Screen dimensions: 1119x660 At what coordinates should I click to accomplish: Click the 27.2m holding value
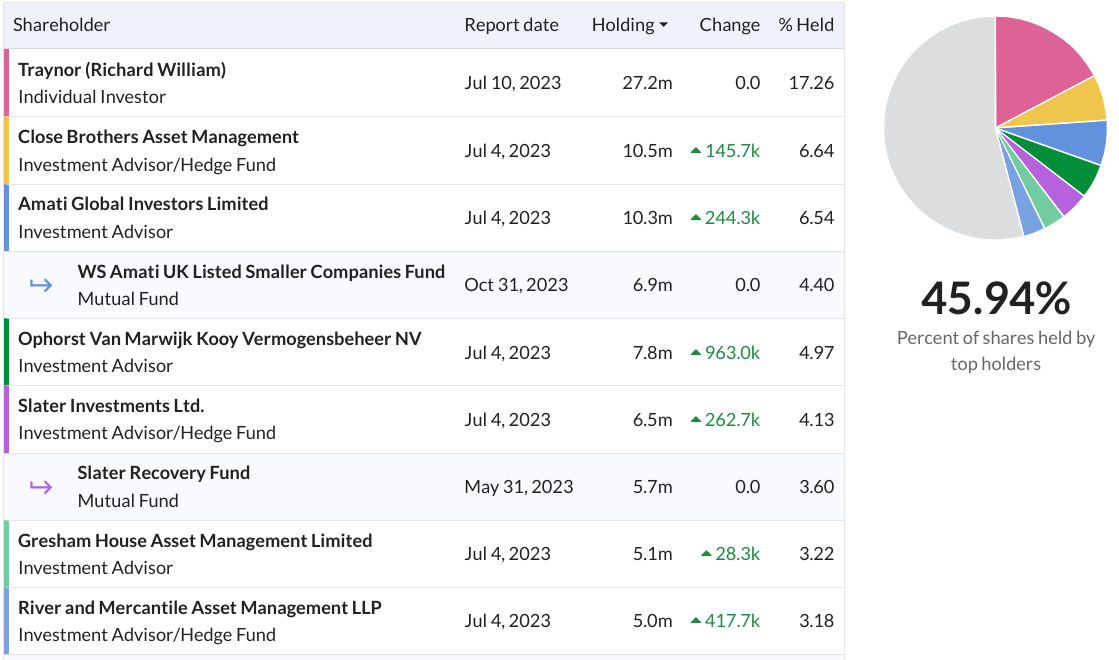pyautogui.click(x=647, y=83)
